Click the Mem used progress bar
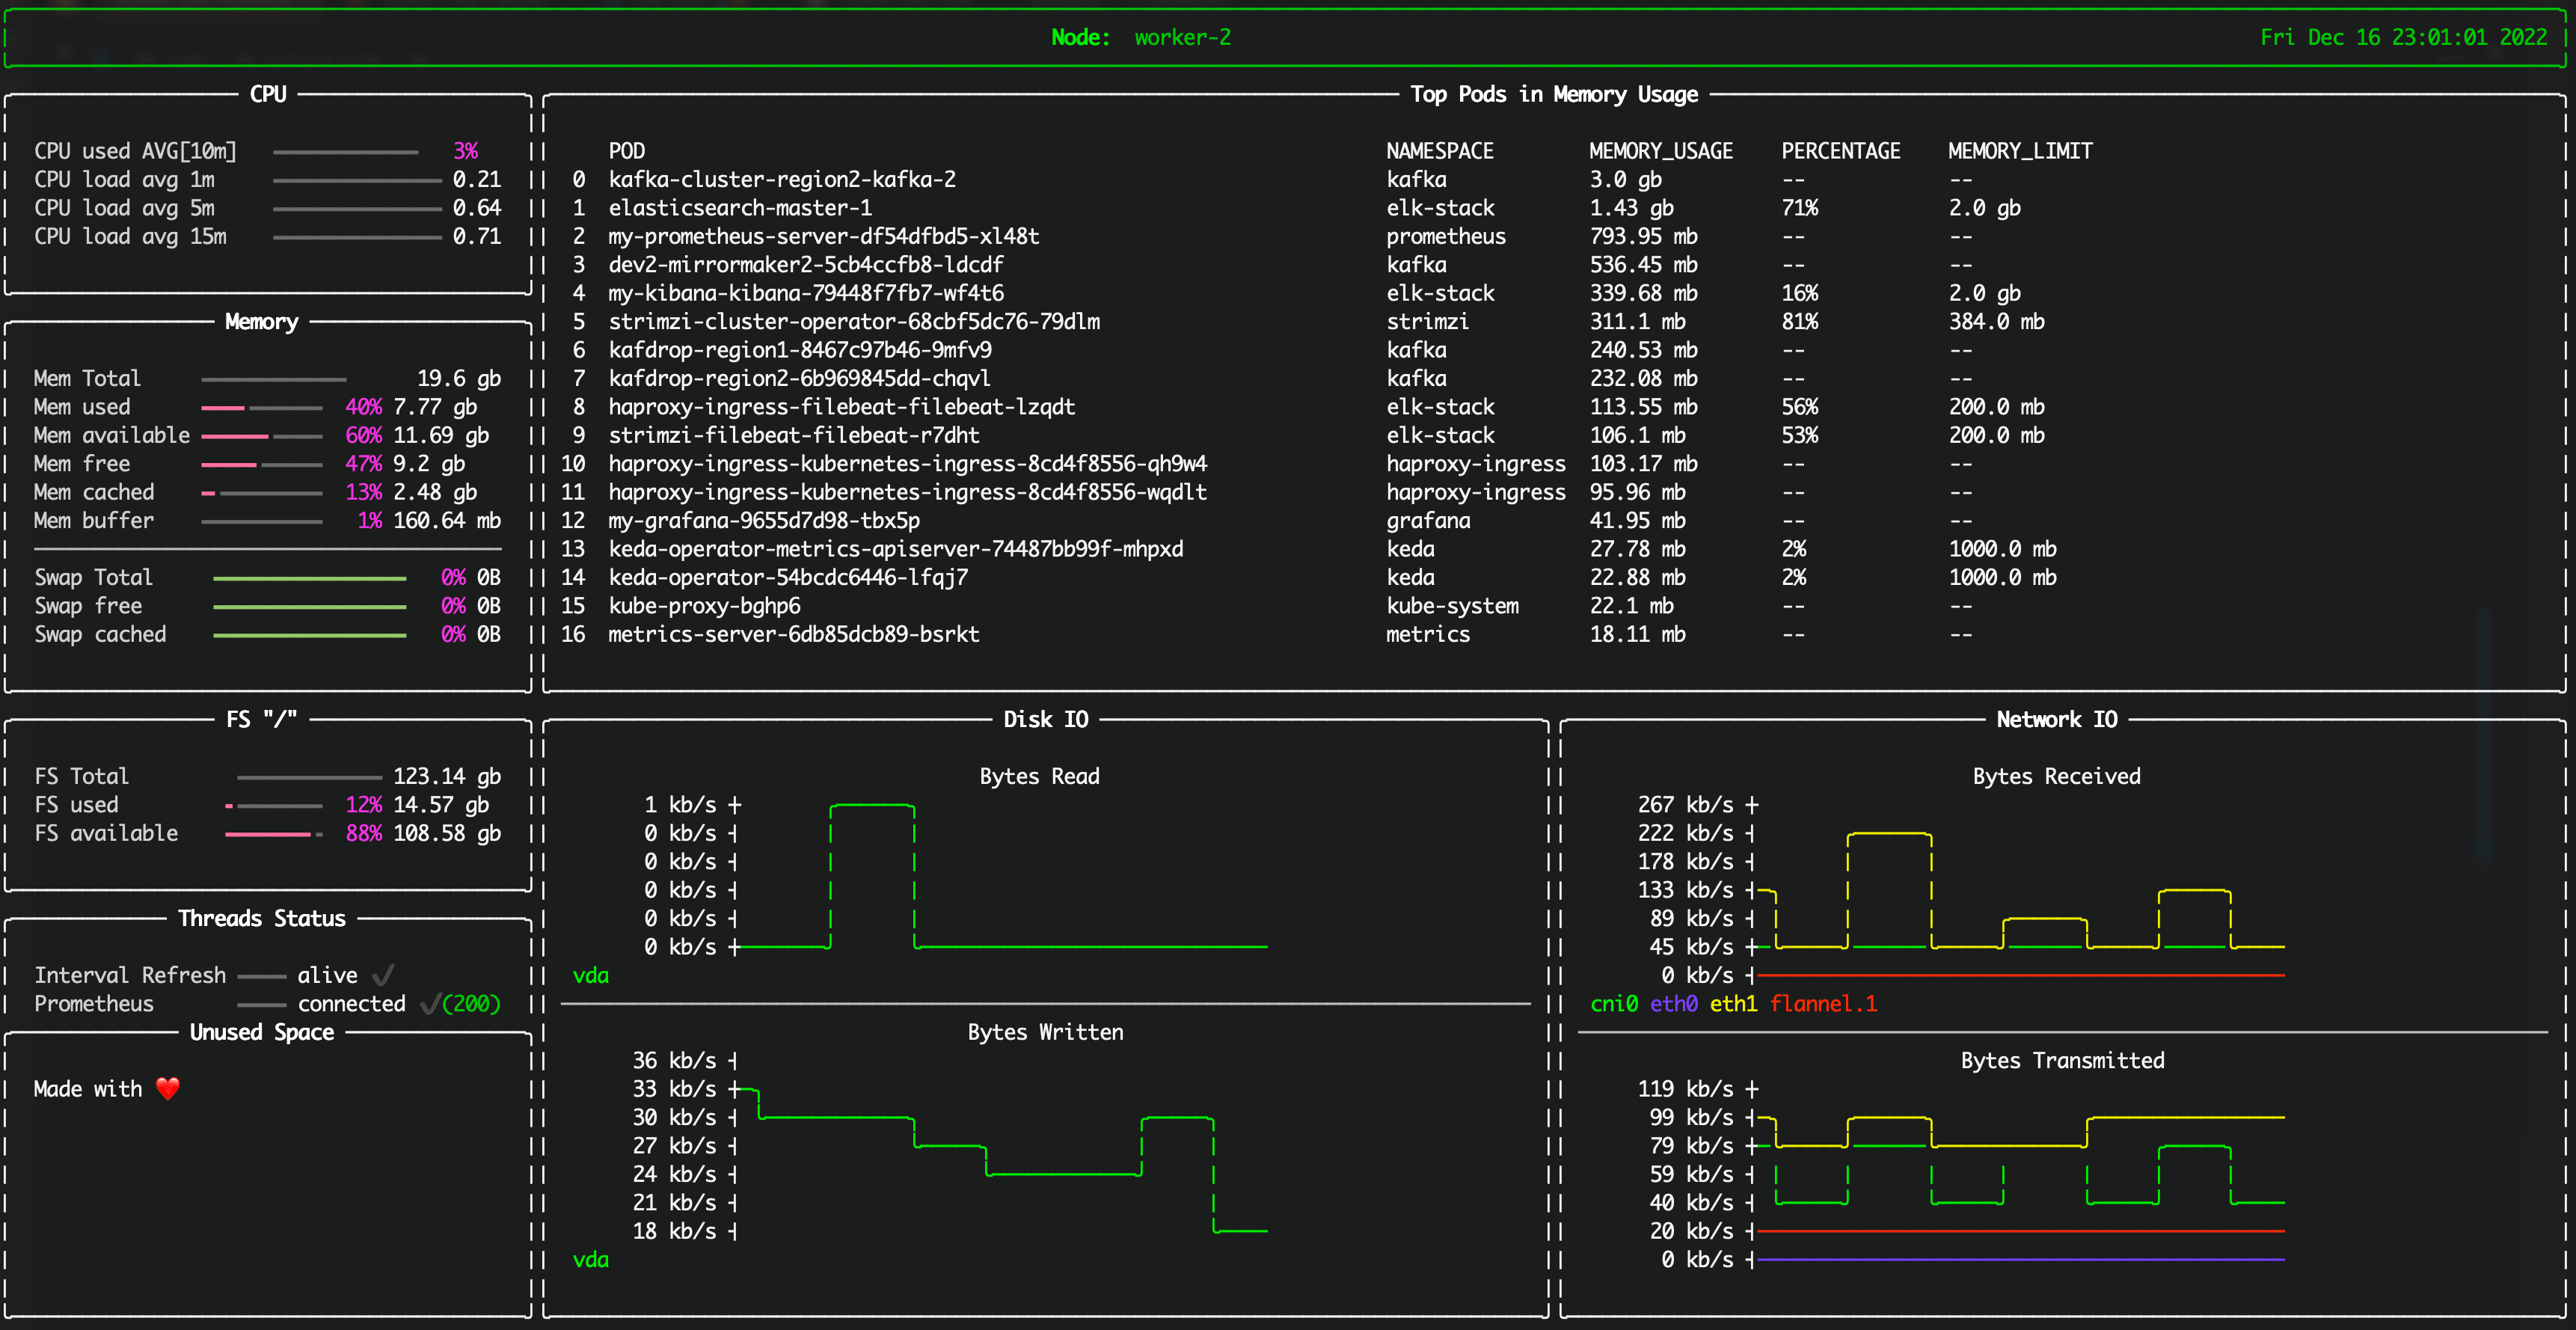This screenshot has width=2576, height=1330. point(261,408)
